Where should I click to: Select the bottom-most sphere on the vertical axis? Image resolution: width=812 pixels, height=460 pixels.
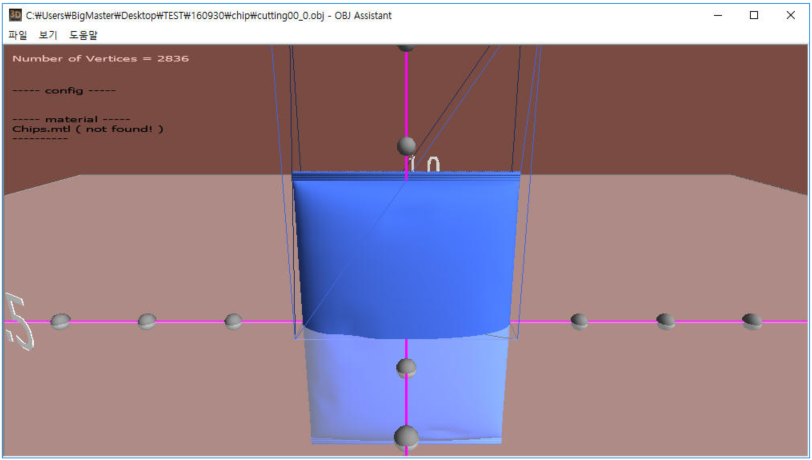[x=406, y=437]
